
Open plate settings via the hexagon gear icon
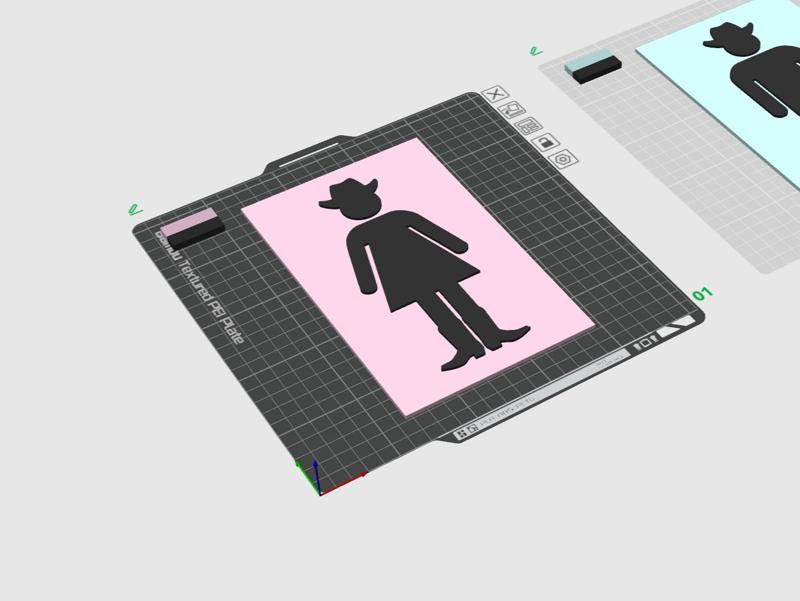pos(563,159)
